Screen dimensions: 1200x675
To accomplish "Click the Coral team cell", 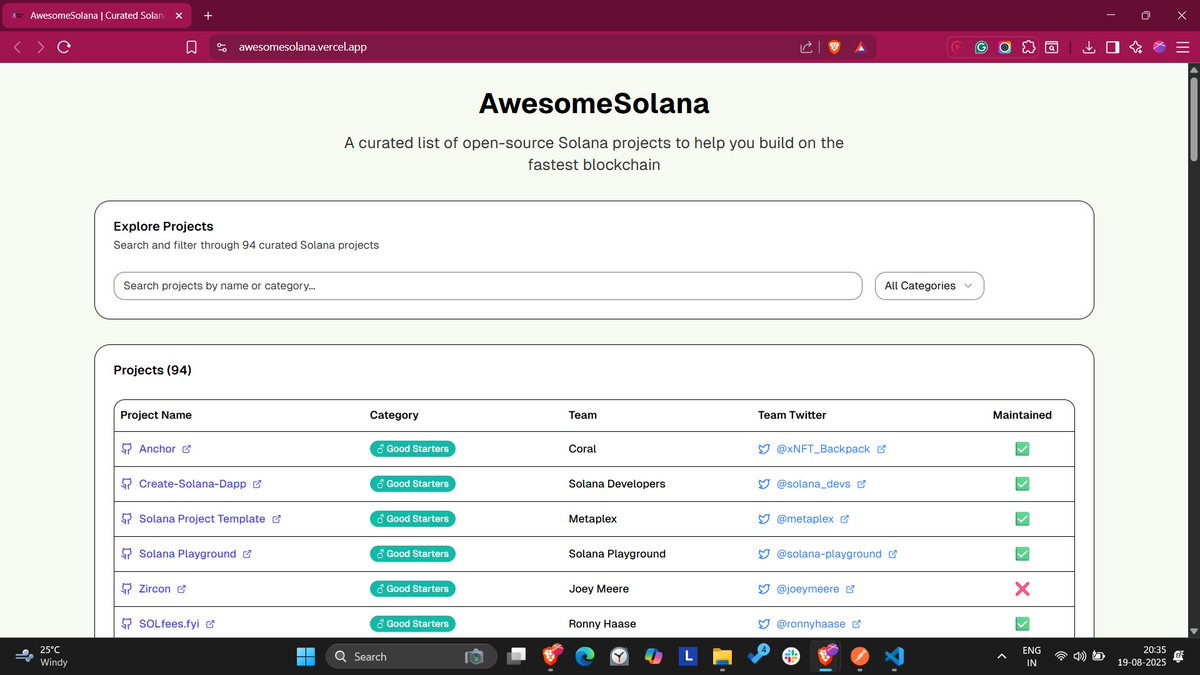I will (x=582, y=449).
